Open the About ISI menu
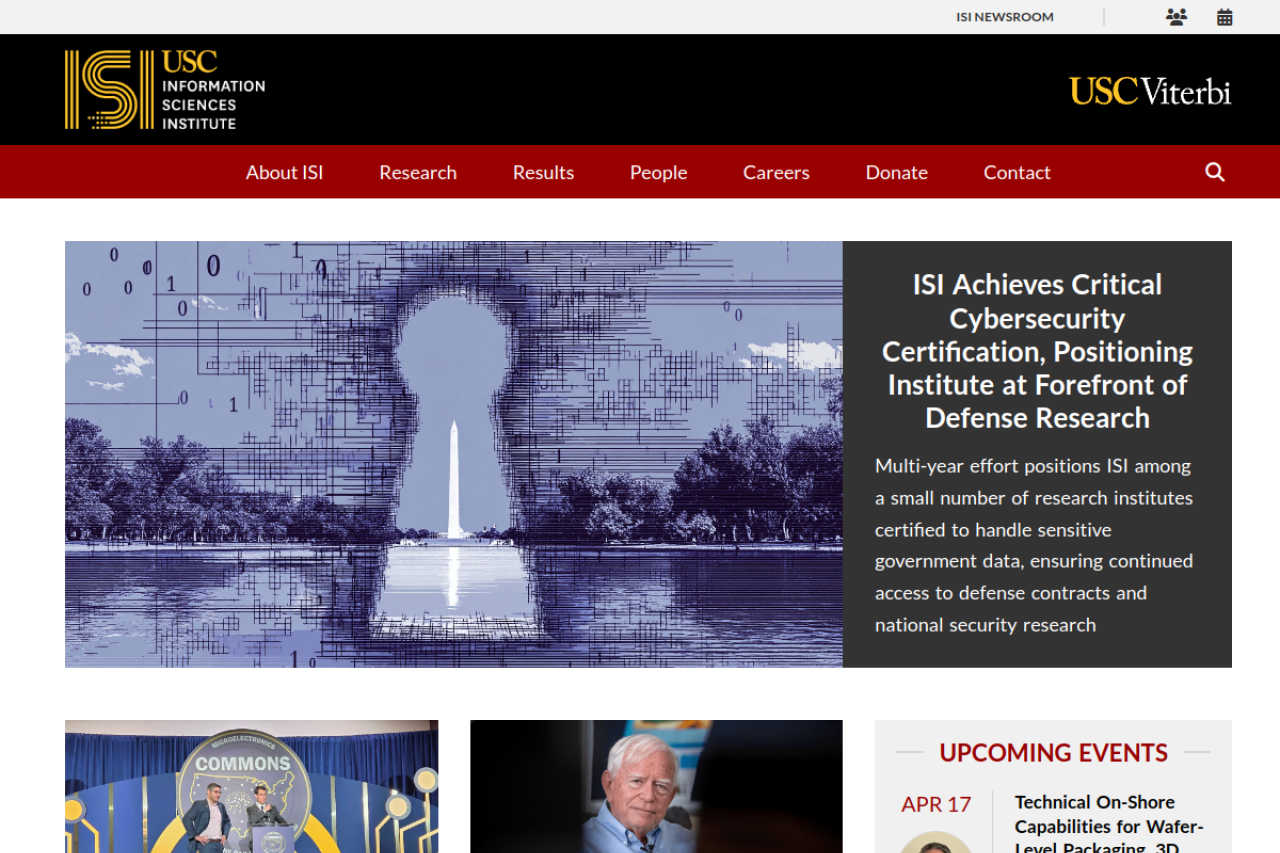1280x853 pixels. pos(284,172)
